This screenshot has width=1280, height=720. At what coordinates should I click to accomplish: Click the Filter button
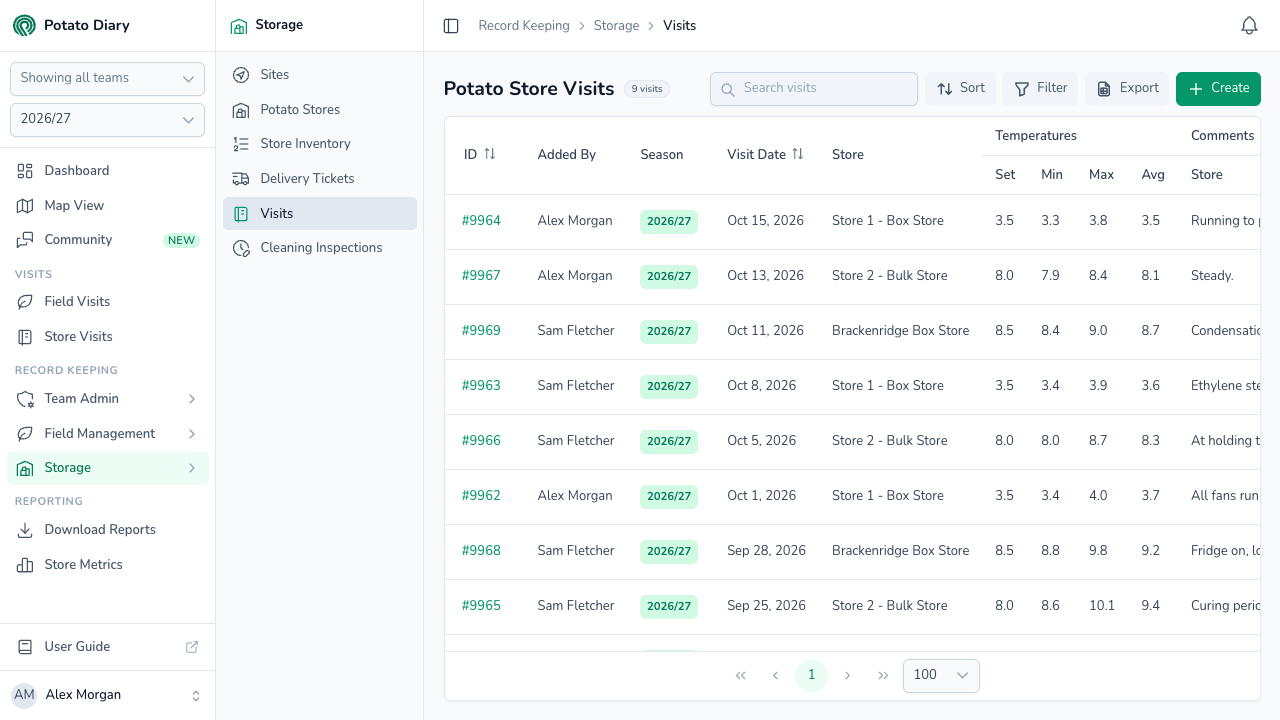pyautogui.click(x=1040, y=88)
